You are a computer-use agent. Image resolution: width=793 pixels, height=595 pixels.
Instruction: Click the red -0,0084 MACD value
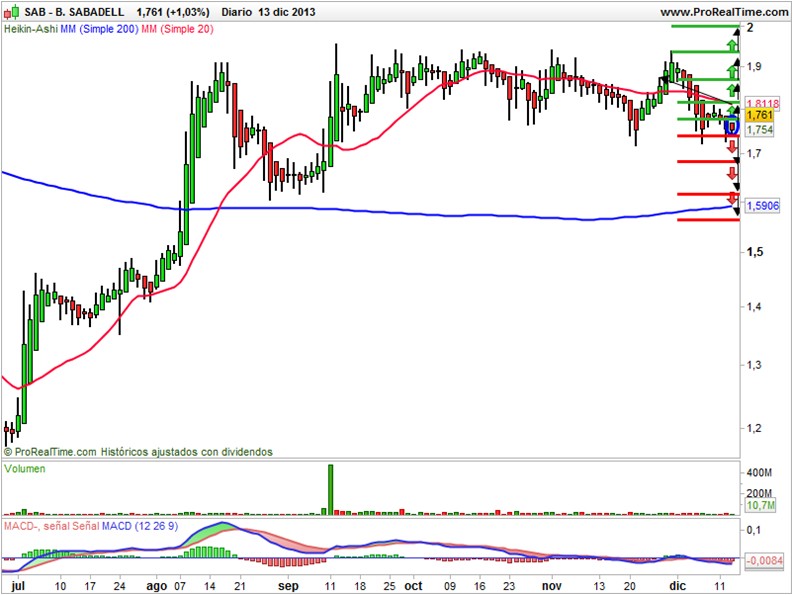tap(764, 561)
